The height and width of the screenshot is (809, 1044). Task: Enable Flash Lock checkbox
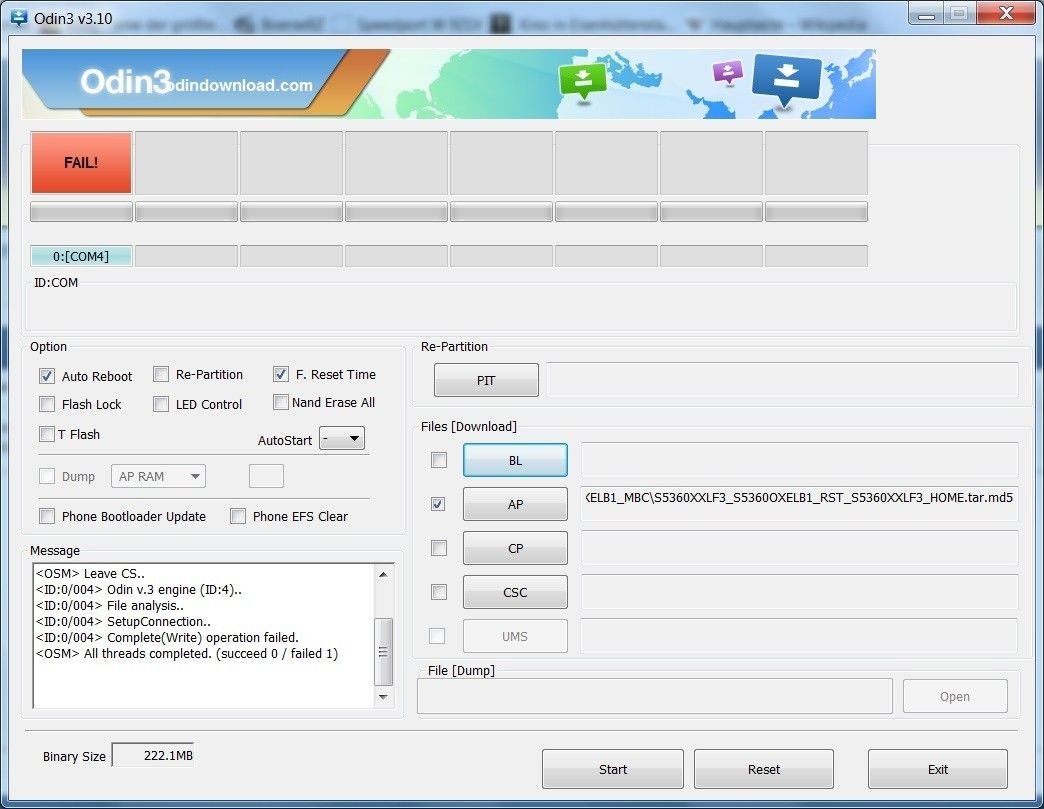47,404
